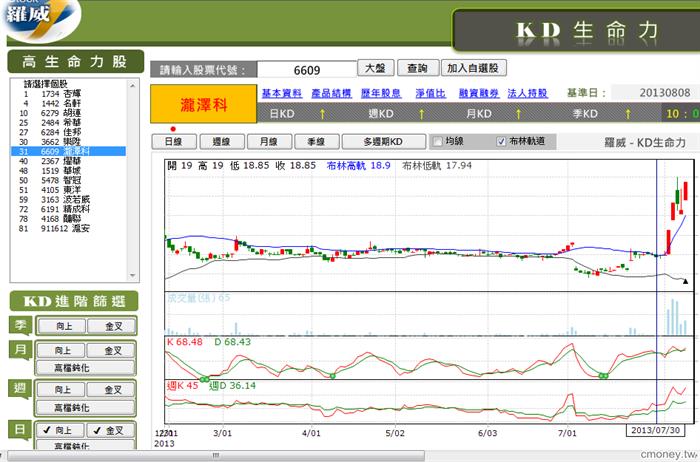
Task: Switch to 週線 chart tab
Action: tap(222, 142)
